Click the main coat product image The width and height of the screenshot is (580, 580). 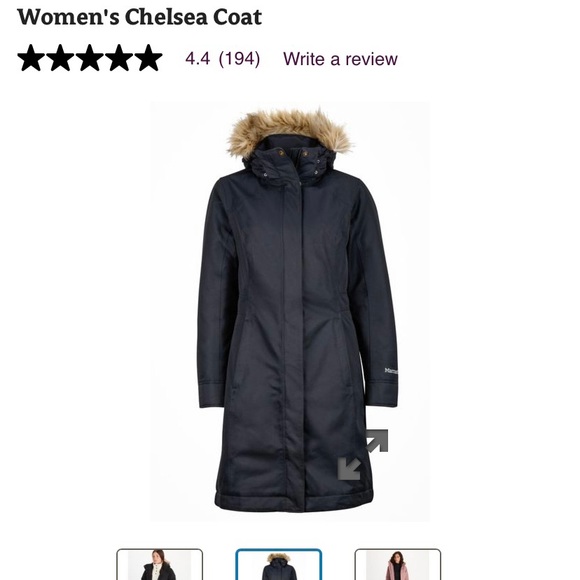290,311
